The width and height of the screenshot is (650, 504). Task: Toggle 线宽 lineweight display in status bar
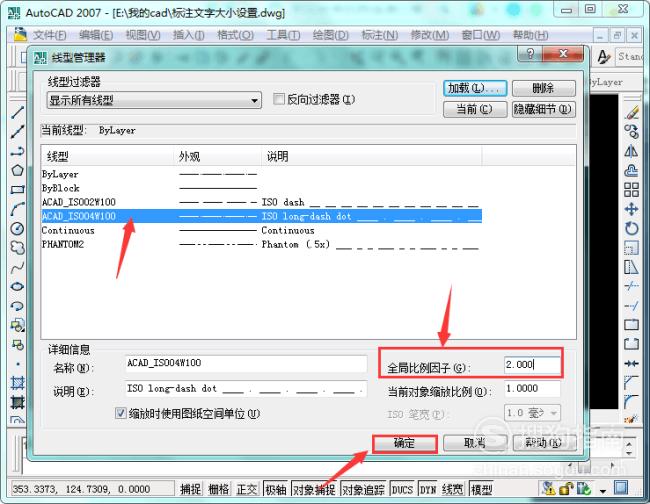pyautogui.click(x=452, y=489)
